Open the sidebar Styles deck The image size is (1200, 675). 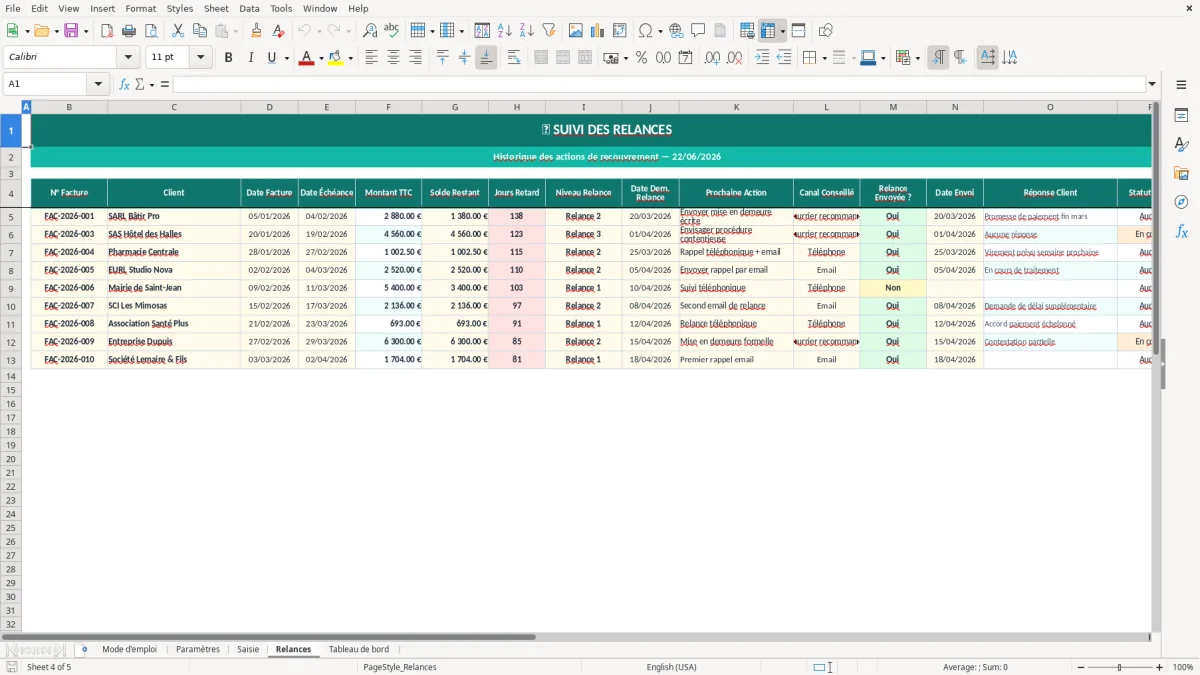(1181, 145)
